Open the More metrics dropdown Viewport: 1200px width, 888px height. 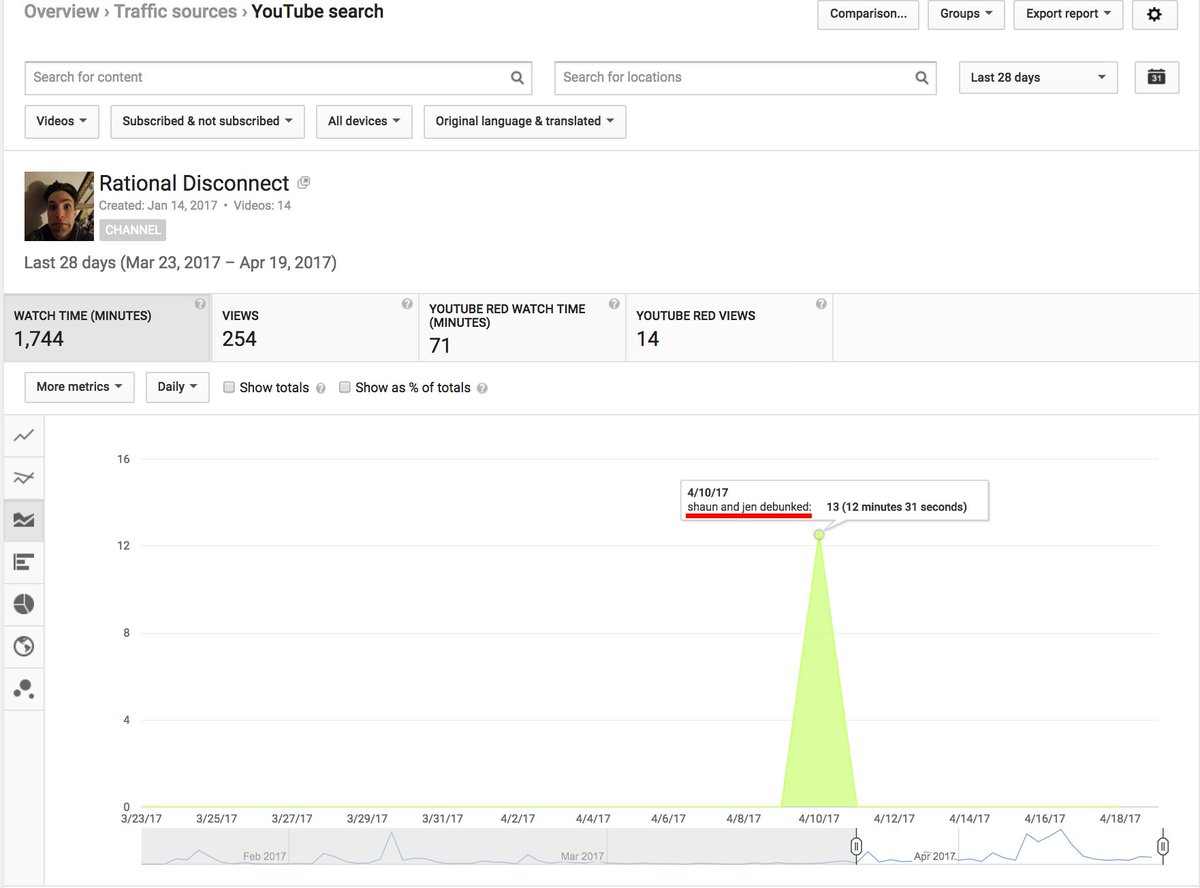click(x=79, y=387)
